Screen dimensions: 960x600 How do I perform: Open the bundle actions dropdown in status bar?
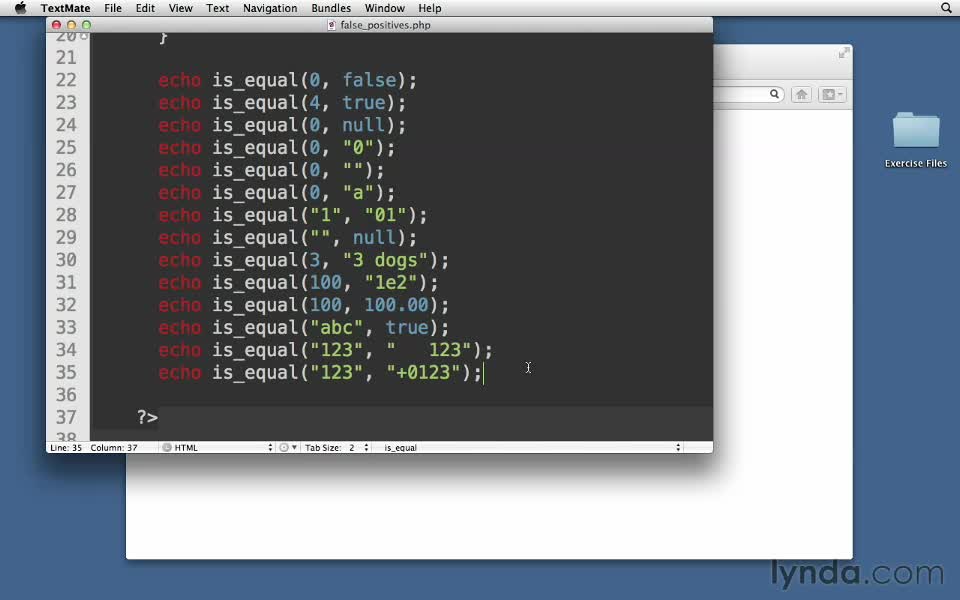pyautogui.click(x=288, y=448)
